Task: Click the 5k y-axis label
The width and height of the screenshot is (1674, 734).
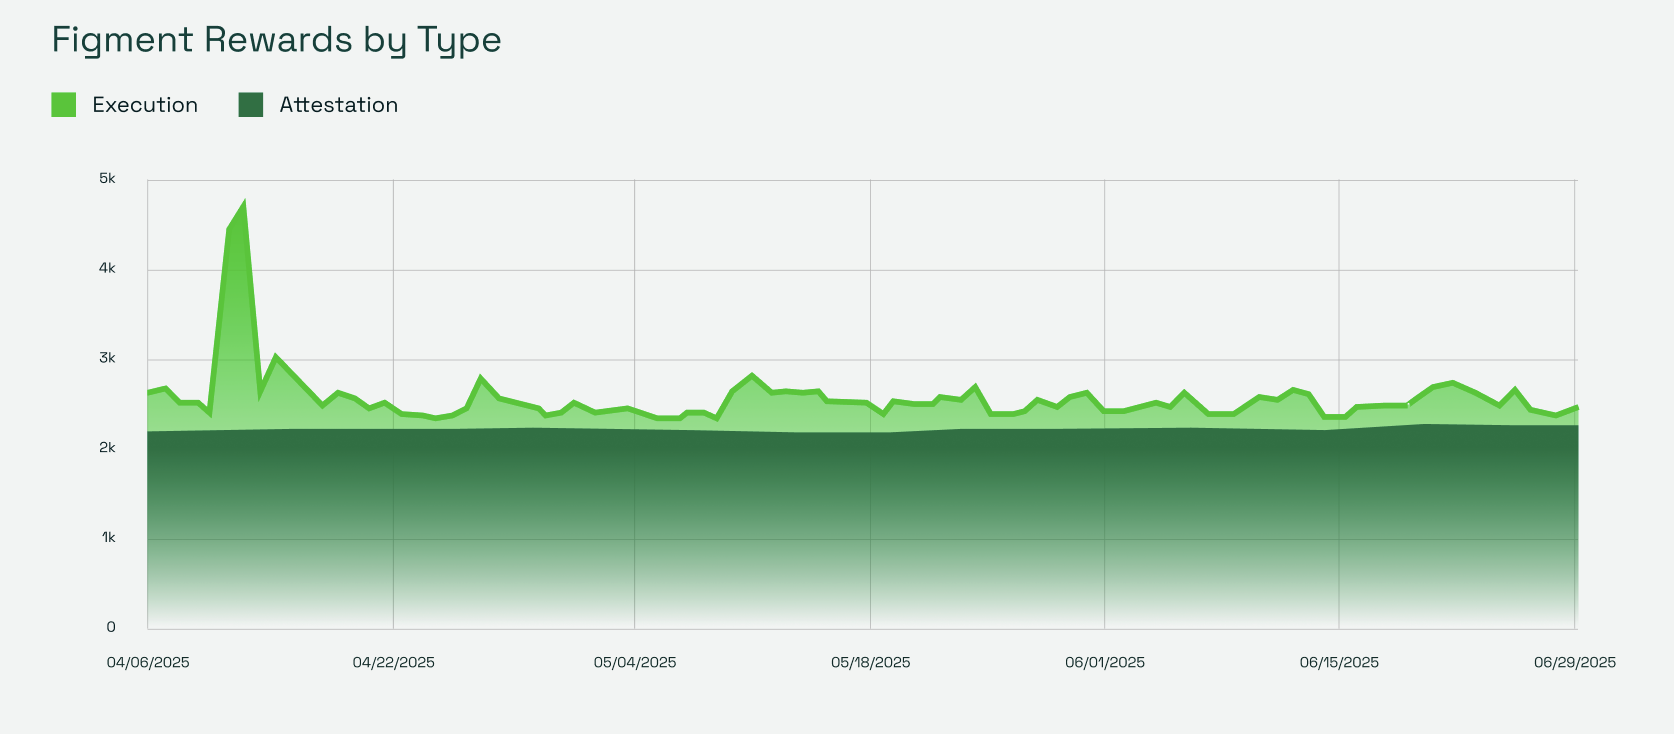Action: pyautogui.click(x=107, y=179)
